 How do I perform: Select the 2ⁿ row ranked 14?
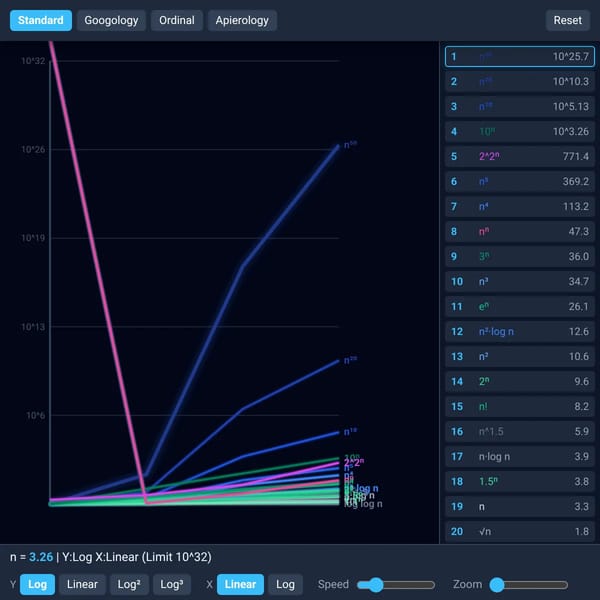tap(520, 382)
